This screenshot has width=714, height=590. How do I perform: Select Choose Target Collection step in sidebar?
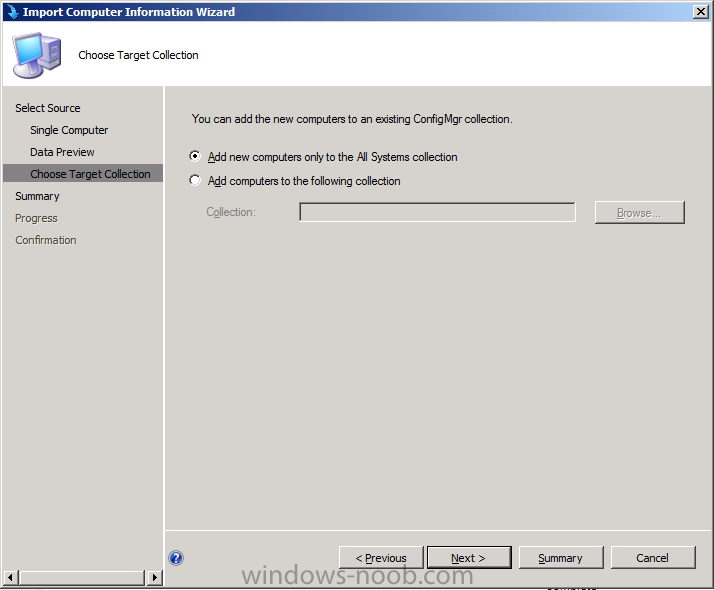pyautogui.click(x=83, y=173)
